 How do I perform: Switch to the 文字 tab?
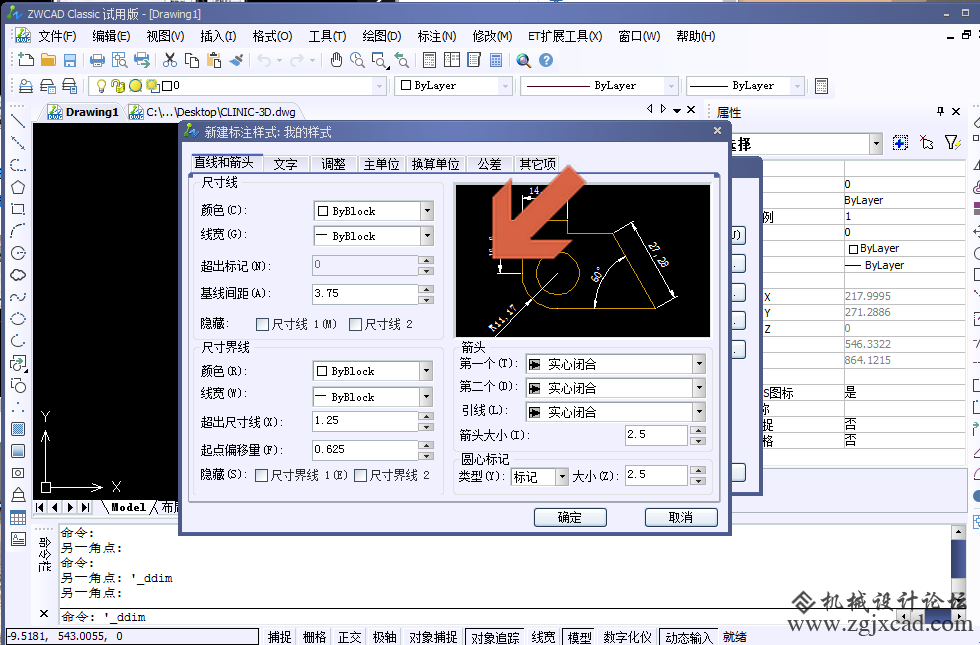(286, 164)
